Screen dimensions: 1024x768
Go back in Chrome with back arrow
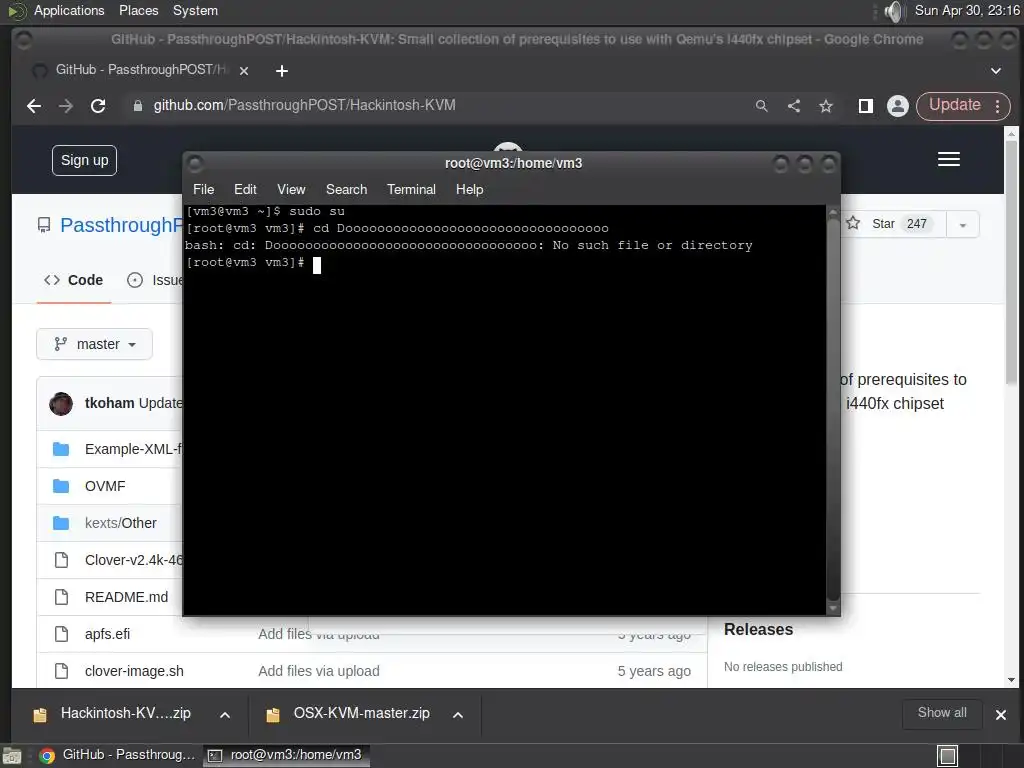(34, 106)
